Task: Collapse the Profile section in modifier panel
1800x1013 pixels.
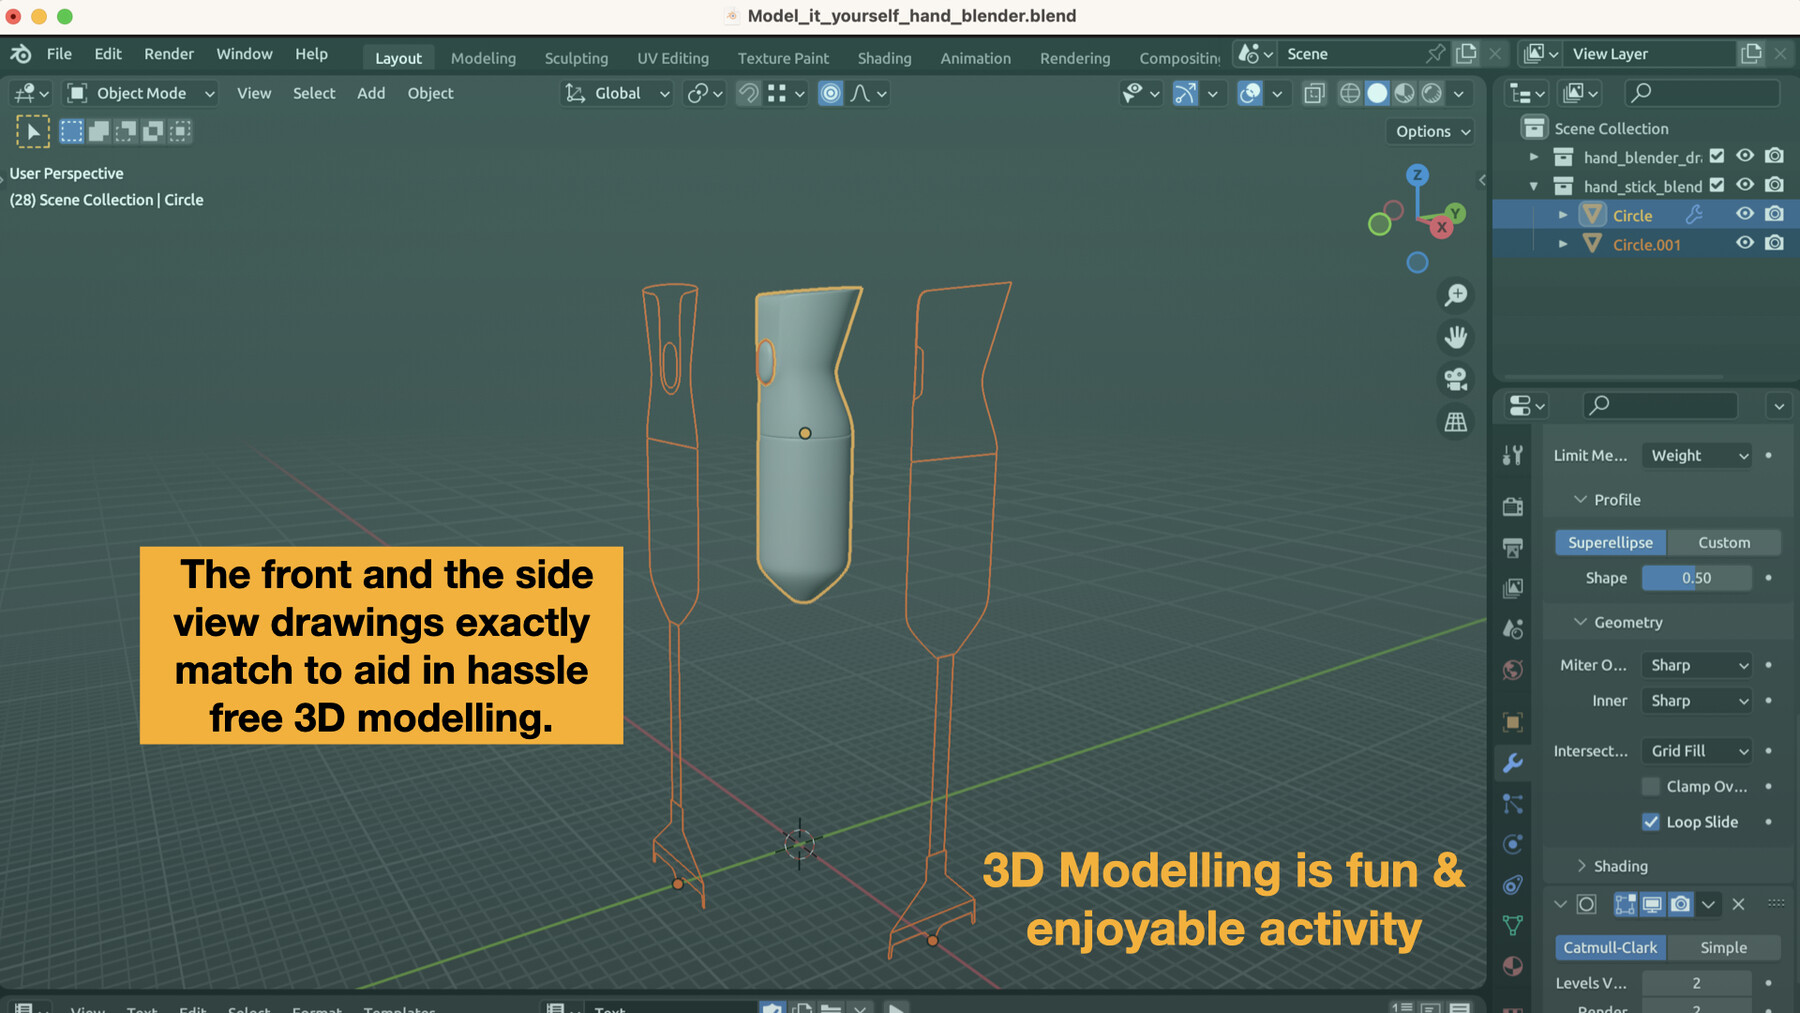Action: pos(1581,499)
